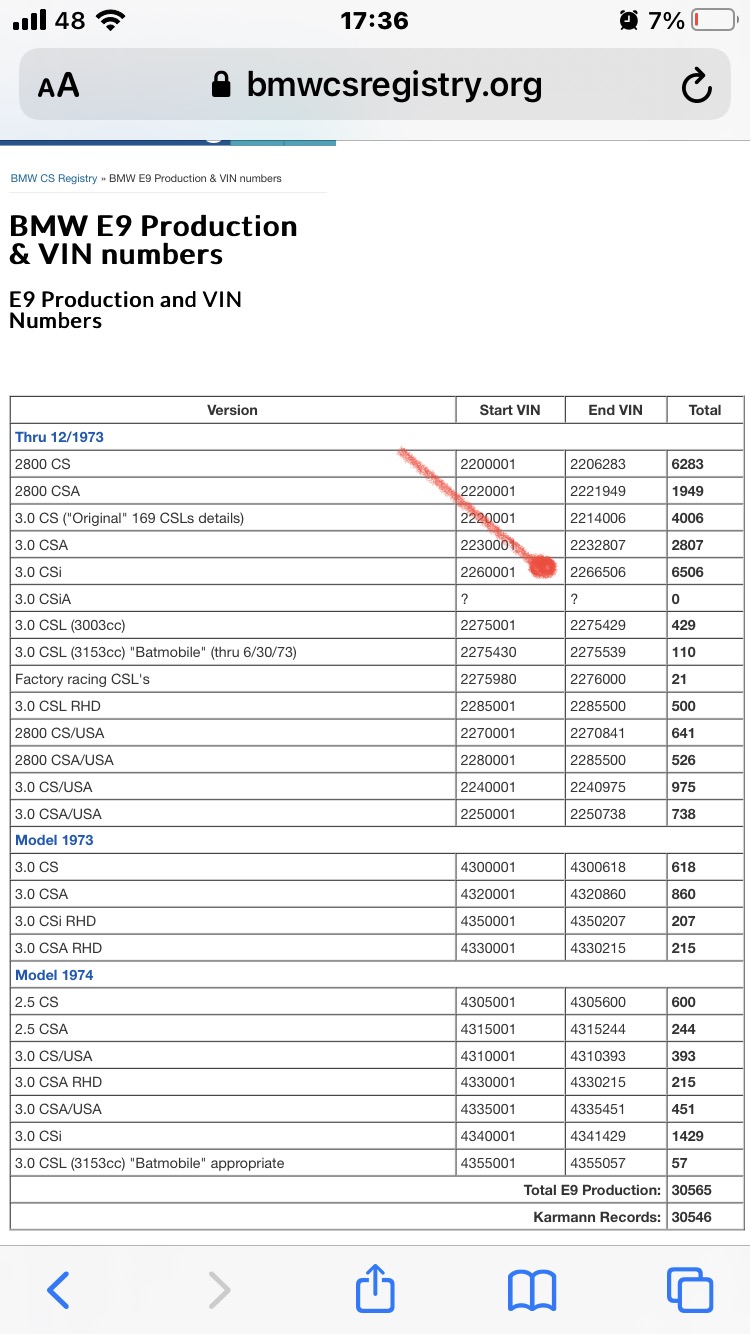
Task: Open the Thru 12/1973 section link
Action: click(59, 437)
